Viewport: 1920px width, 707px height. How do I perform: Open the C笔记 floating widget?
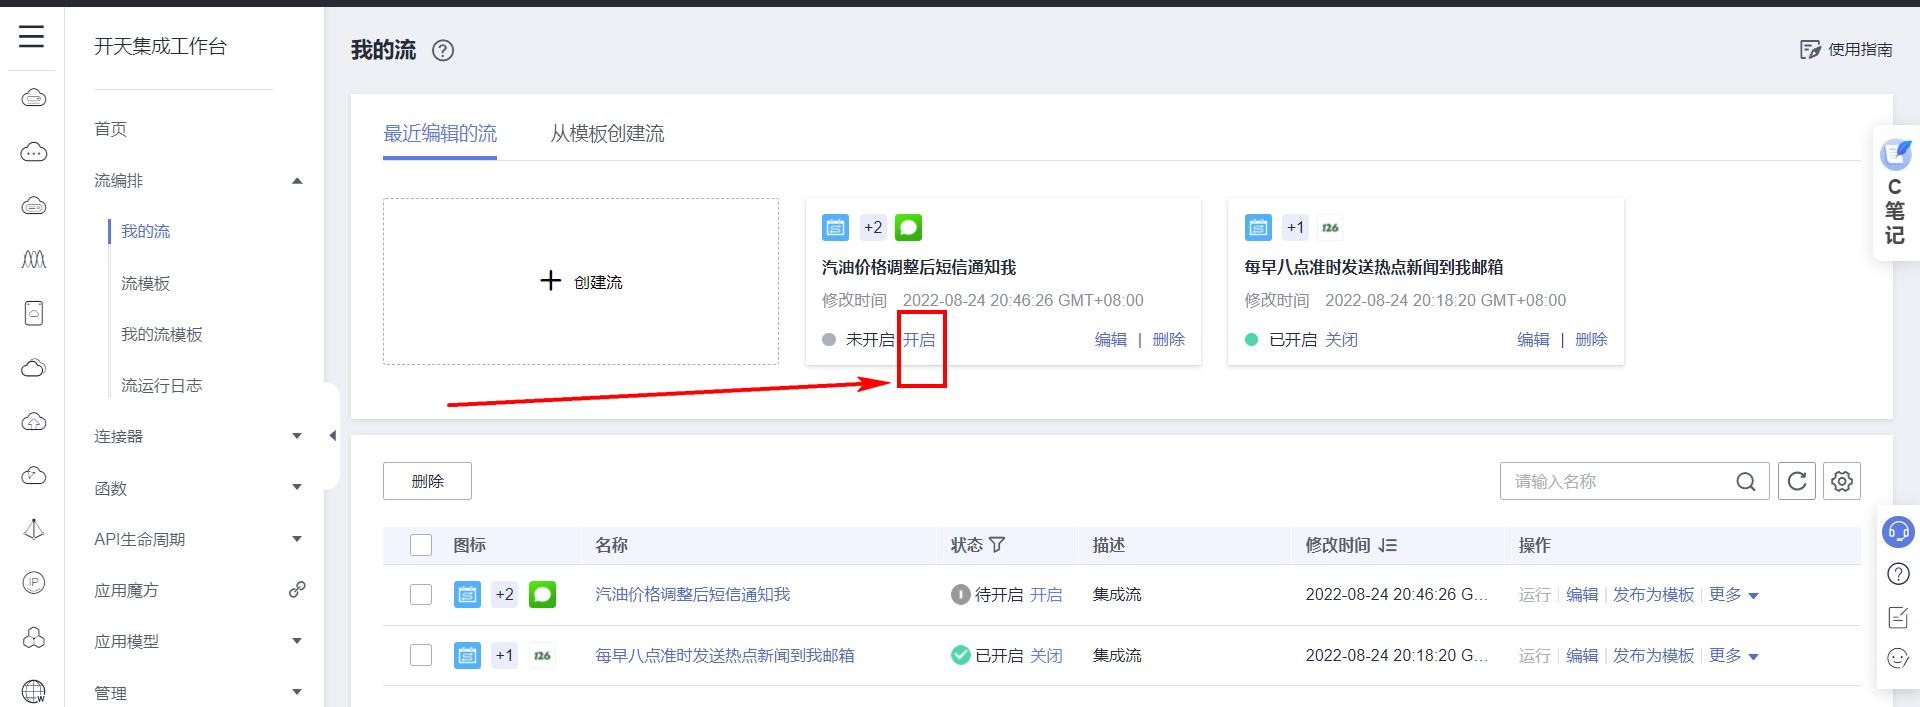point(1895,193)
